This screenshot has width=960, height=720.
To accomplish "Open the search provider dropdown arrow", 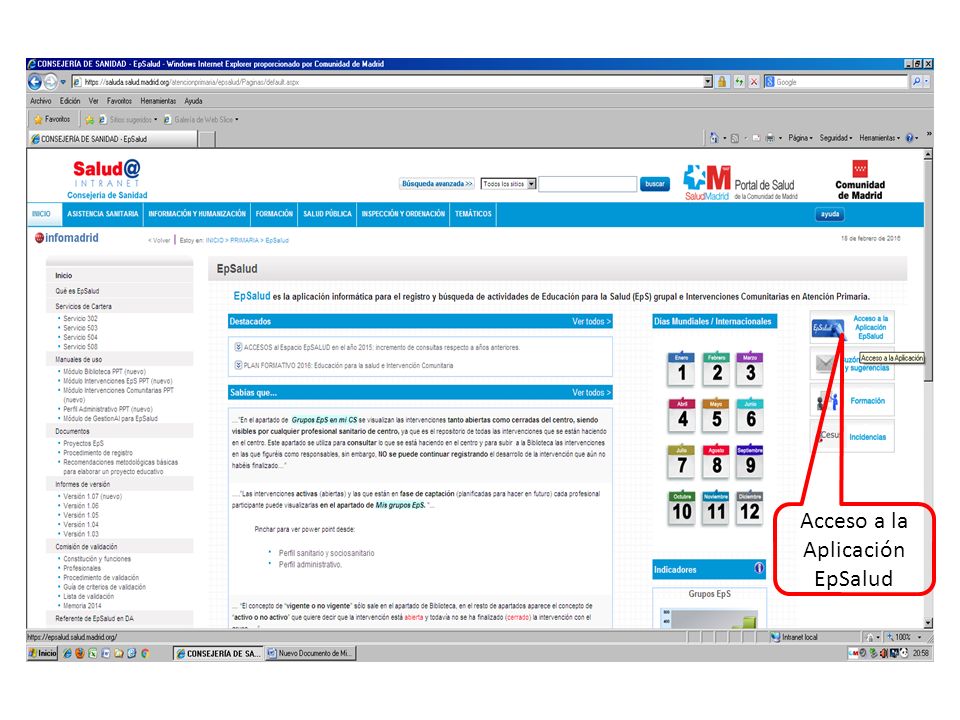I will (x=928, y=82).
